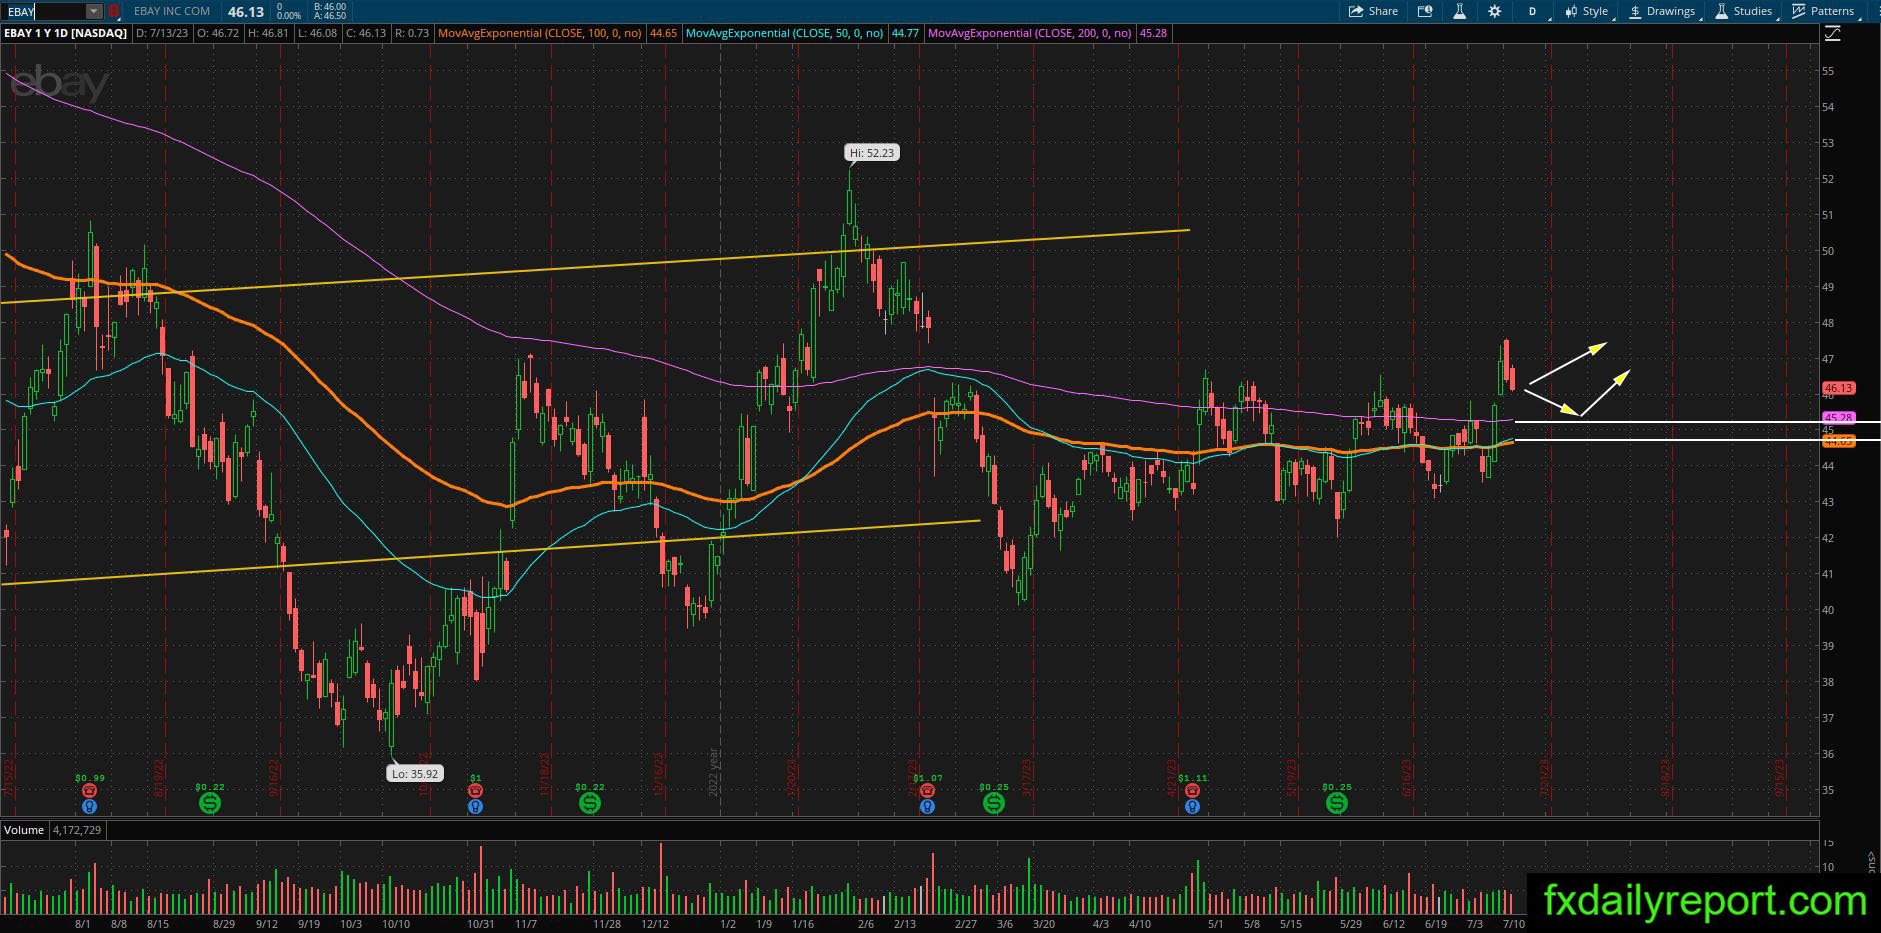Click the $0.22 dividend icon near 11/28

[x=590, y=803]
